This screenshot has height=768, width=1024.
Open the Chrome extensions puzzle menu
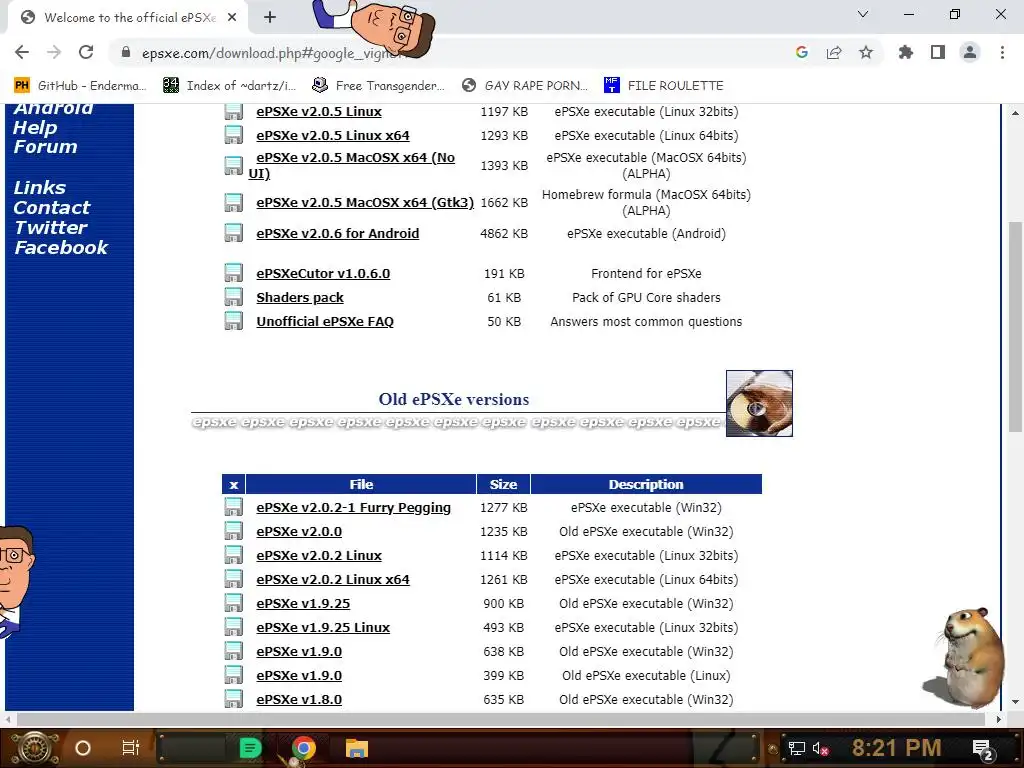pos(906,52)
